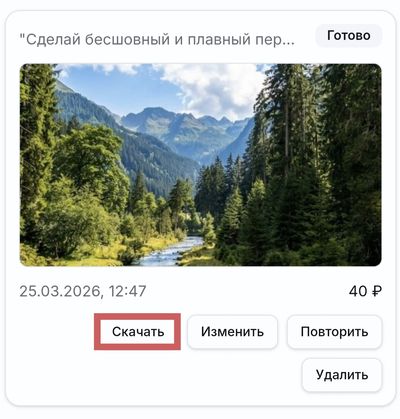This screenshot has width=400, height=419.
Task: Repeat generation with Повторить button
Action: [334, 332]
